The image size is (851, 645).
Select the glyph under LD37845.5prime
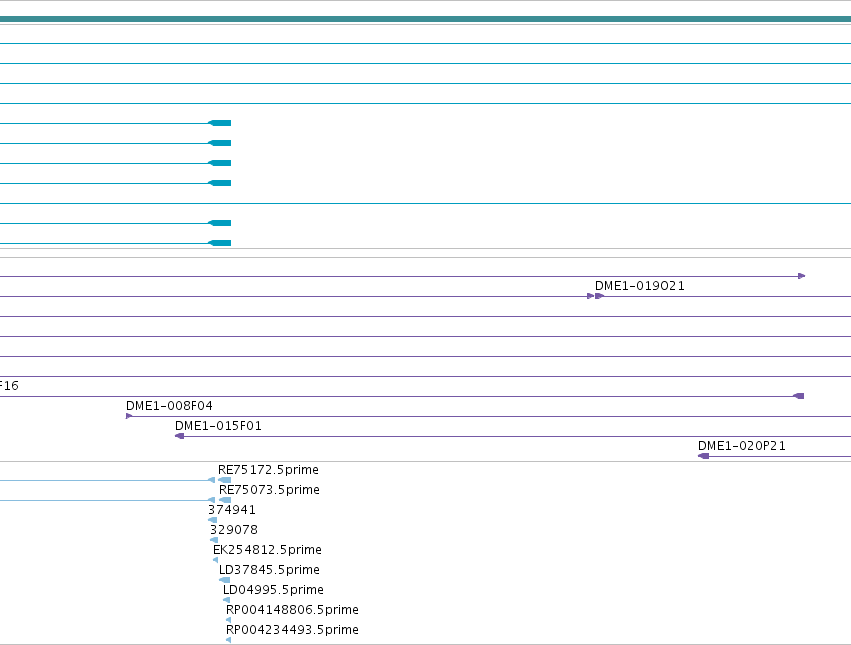[x=224, y=580]
